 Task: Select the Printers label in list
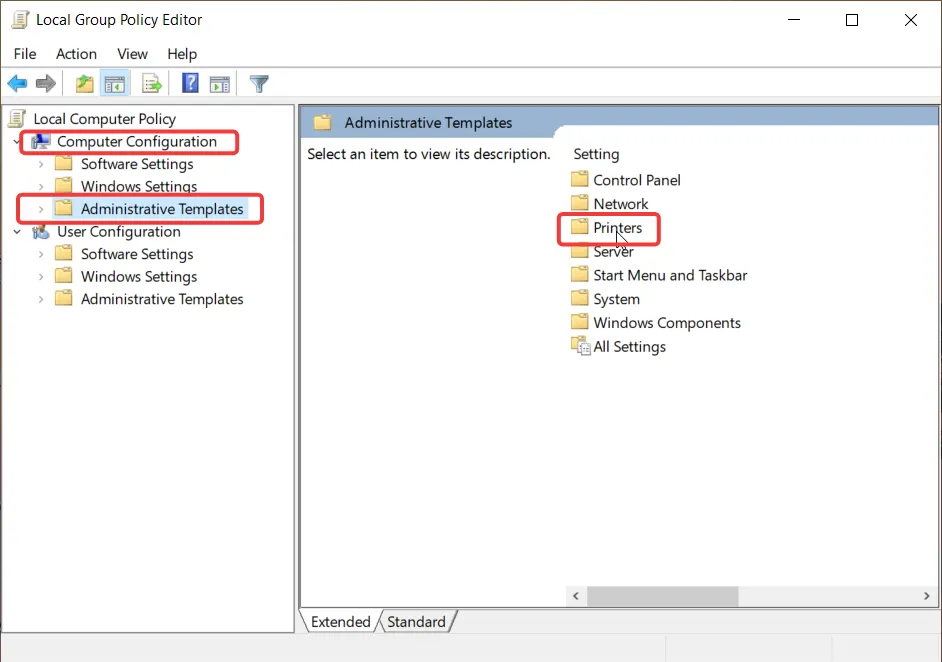pos(618,228)
